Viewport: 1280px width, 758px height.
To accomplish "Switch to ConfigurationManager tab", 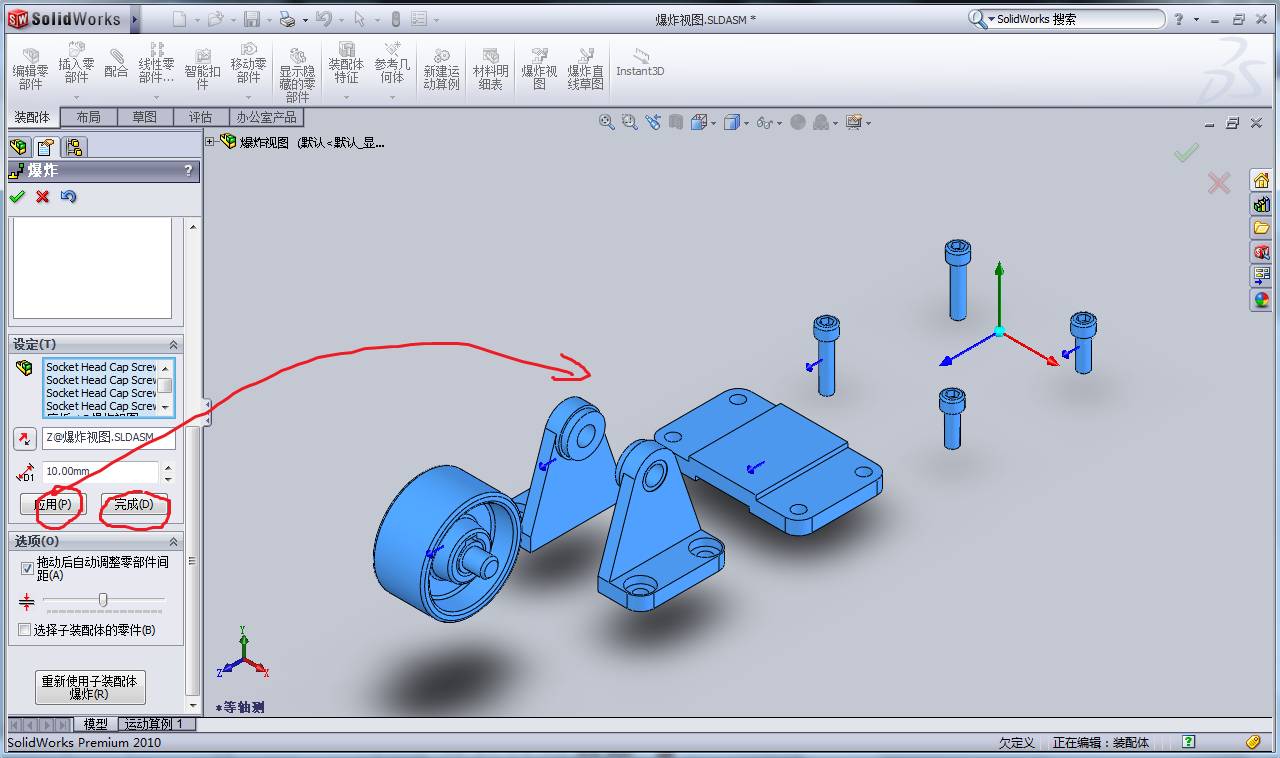I will [x=74, y=147].
